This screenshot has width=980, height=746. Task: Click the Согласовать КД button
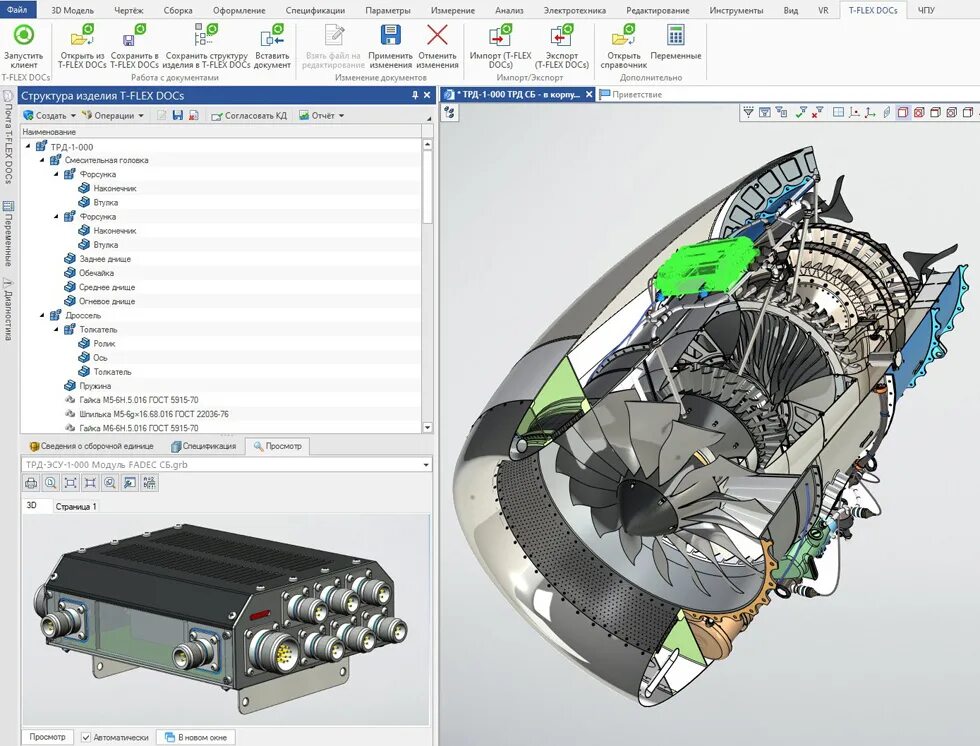point(249,116)
